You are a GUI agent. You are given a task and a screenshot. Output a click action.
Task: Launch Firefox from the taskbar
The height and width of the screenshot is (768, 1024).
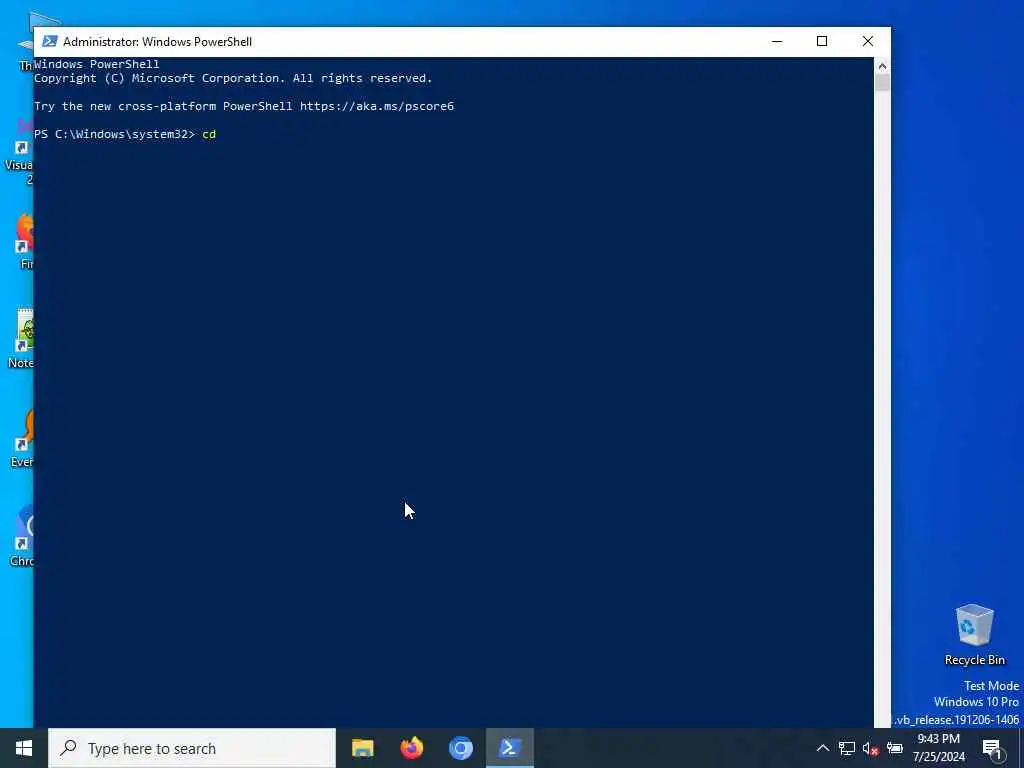[411, 748]
